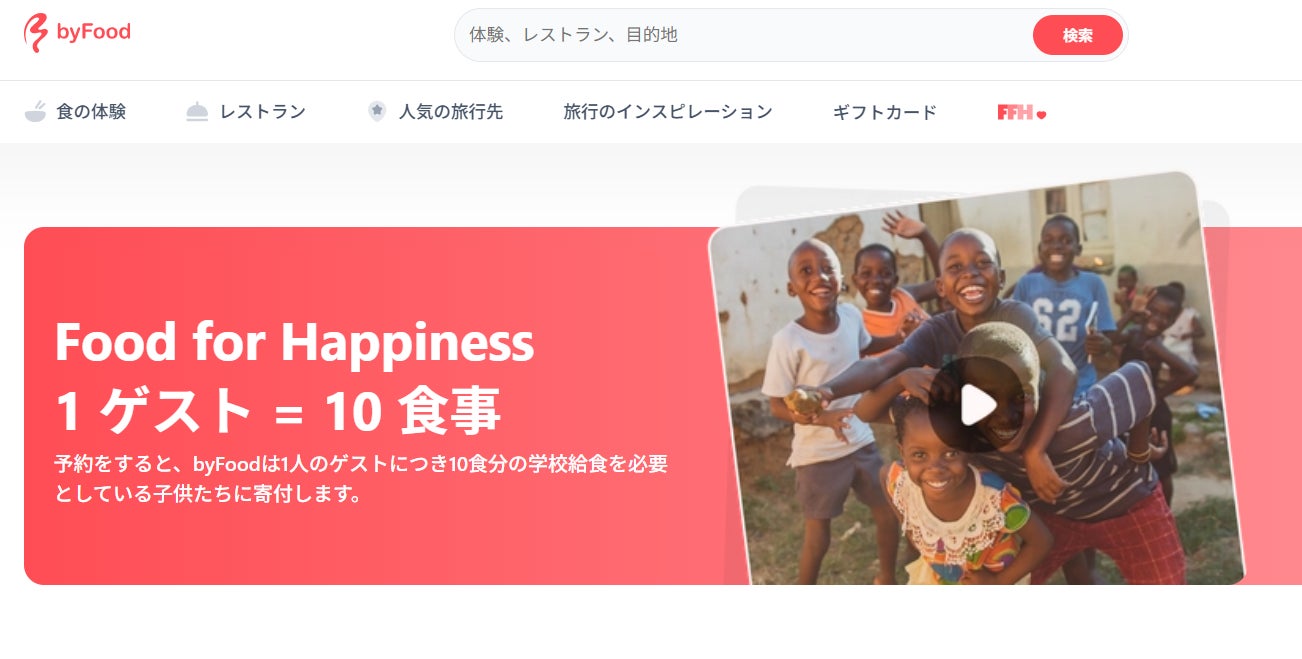
Task: Open the ギフトカード page
Action: 885,112
